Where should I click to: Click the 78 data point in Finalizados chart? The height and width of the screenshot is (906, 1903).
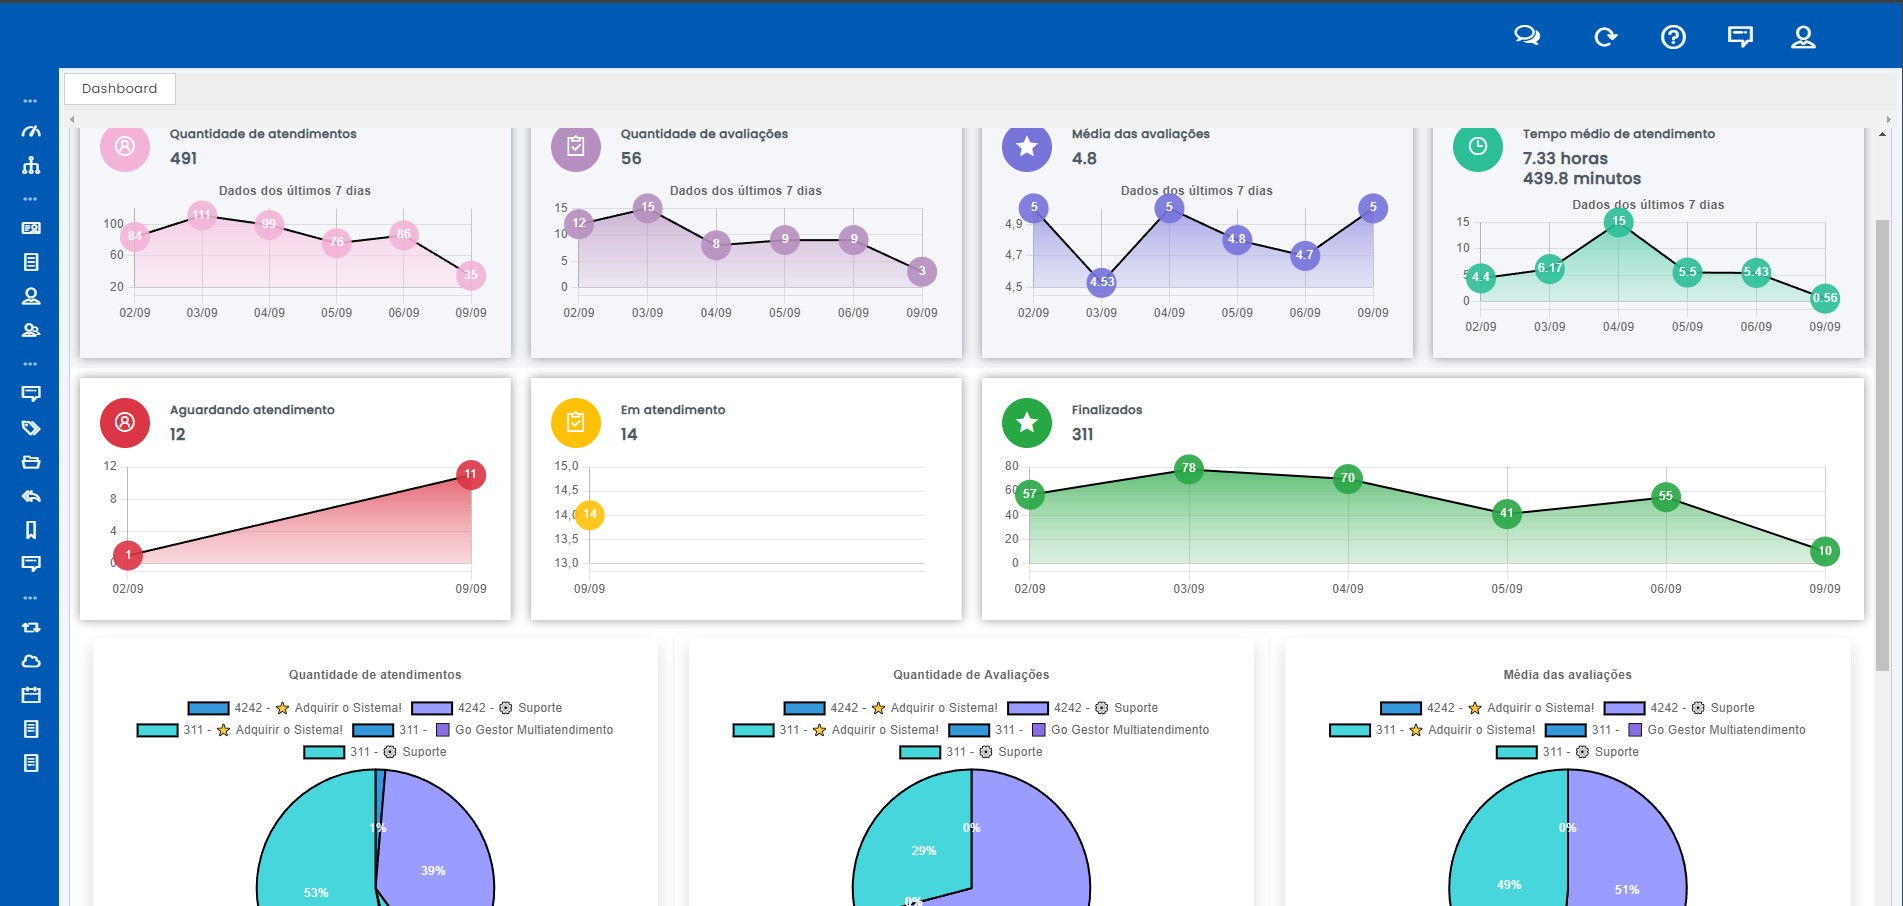(x=1188, y=468)
